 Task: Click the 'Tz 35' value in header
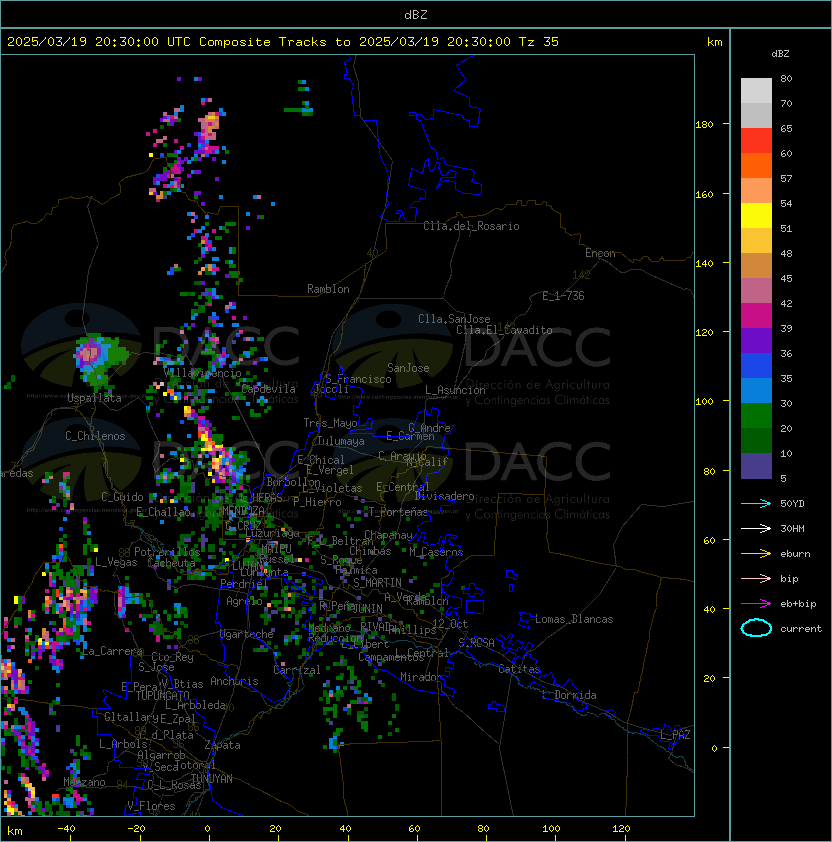[x=539, y=42]
